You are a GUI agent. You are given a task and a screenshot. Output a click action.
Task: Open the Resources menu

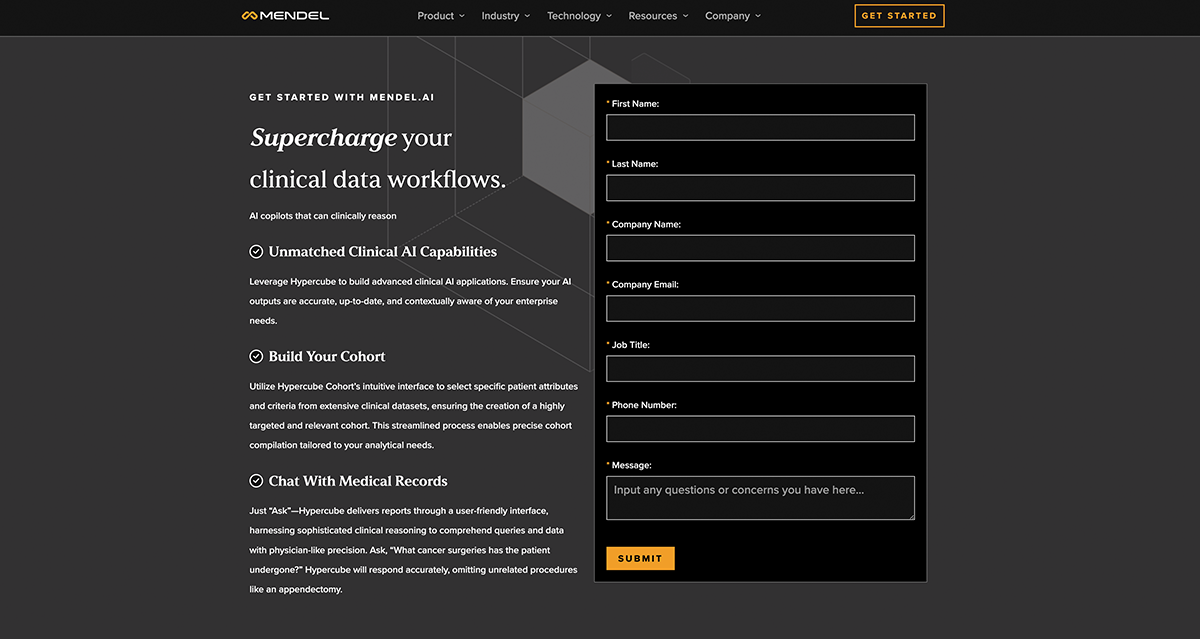[x=659, y=16]
